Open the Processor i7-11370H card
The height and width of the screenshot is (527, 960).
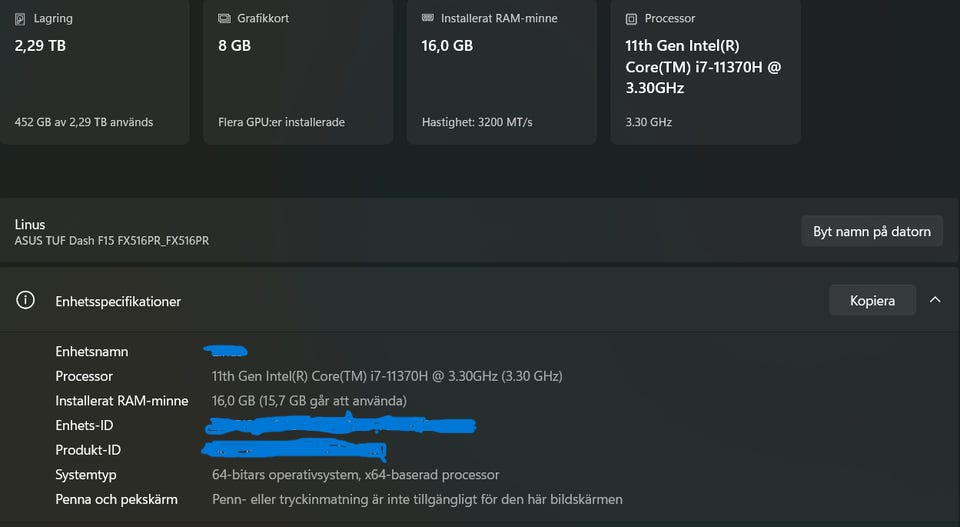tap(705, 72)
